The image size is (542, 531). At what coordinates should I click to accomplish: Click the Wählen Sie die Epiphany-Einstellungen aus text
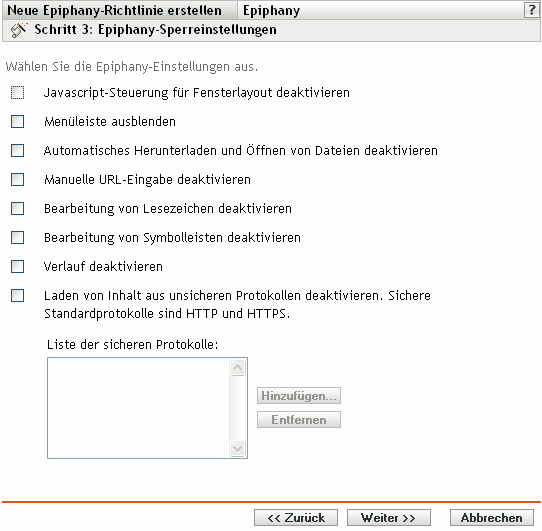click(132, 66)
